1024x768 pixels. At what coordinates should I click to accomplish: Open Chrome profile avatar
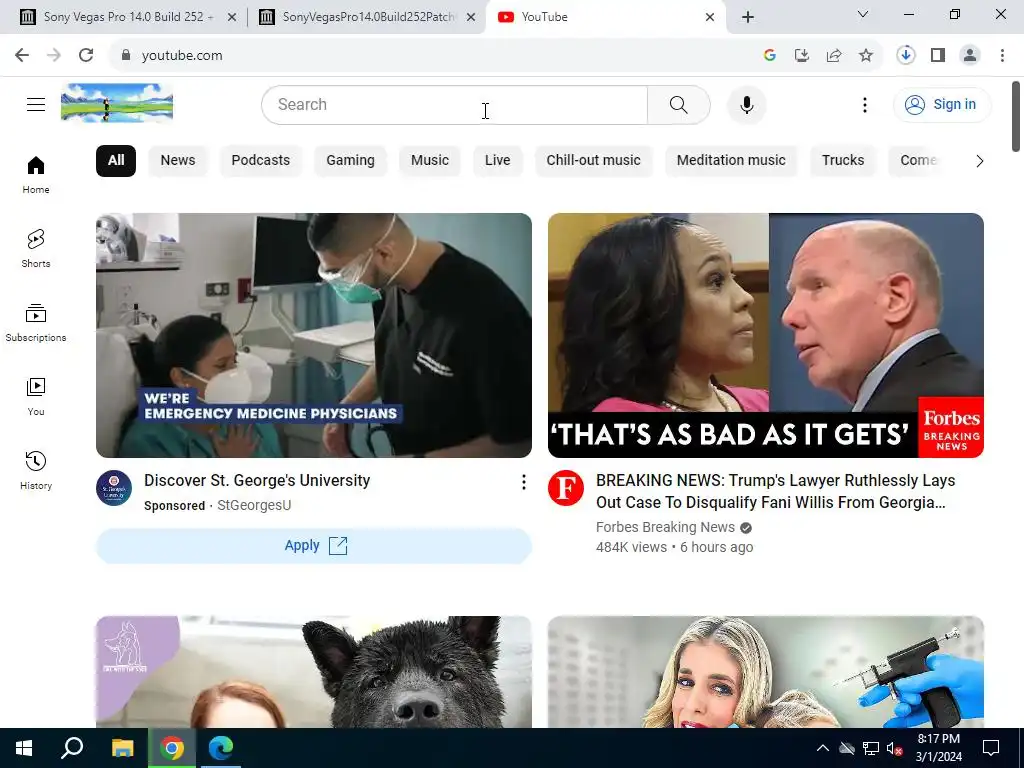pos(970,56)
